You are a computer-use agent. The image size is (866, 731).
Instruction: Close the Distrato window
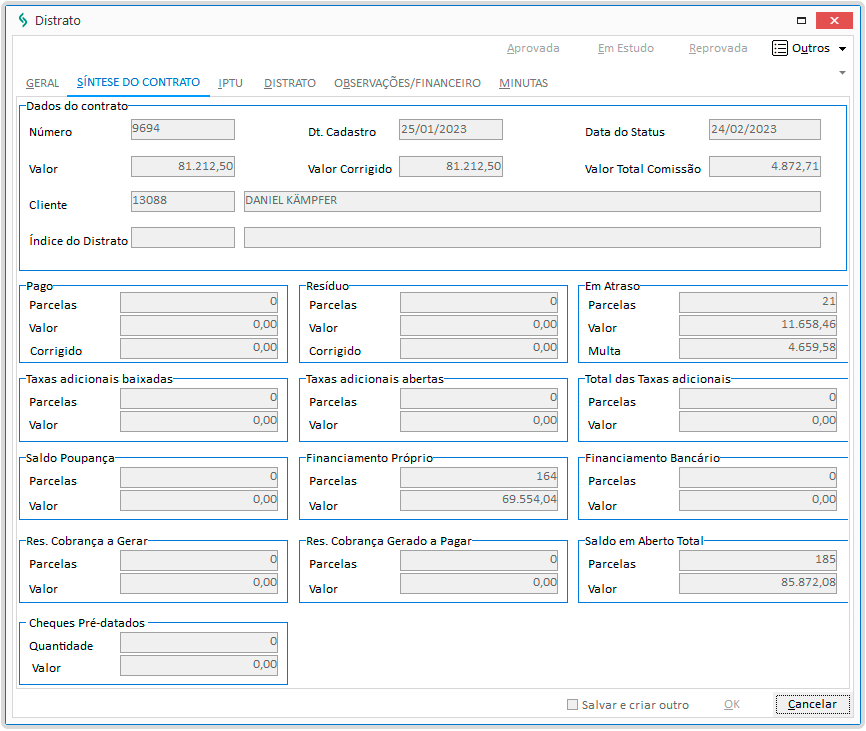coord(834,20)
